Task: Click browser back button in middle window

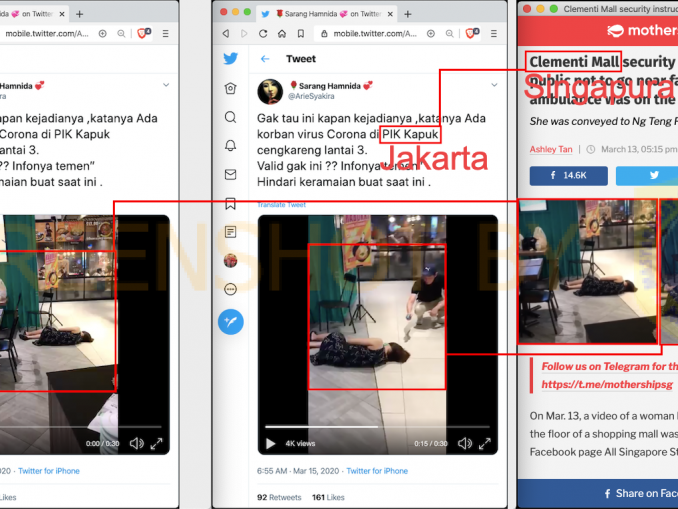Action: [226, 33]
